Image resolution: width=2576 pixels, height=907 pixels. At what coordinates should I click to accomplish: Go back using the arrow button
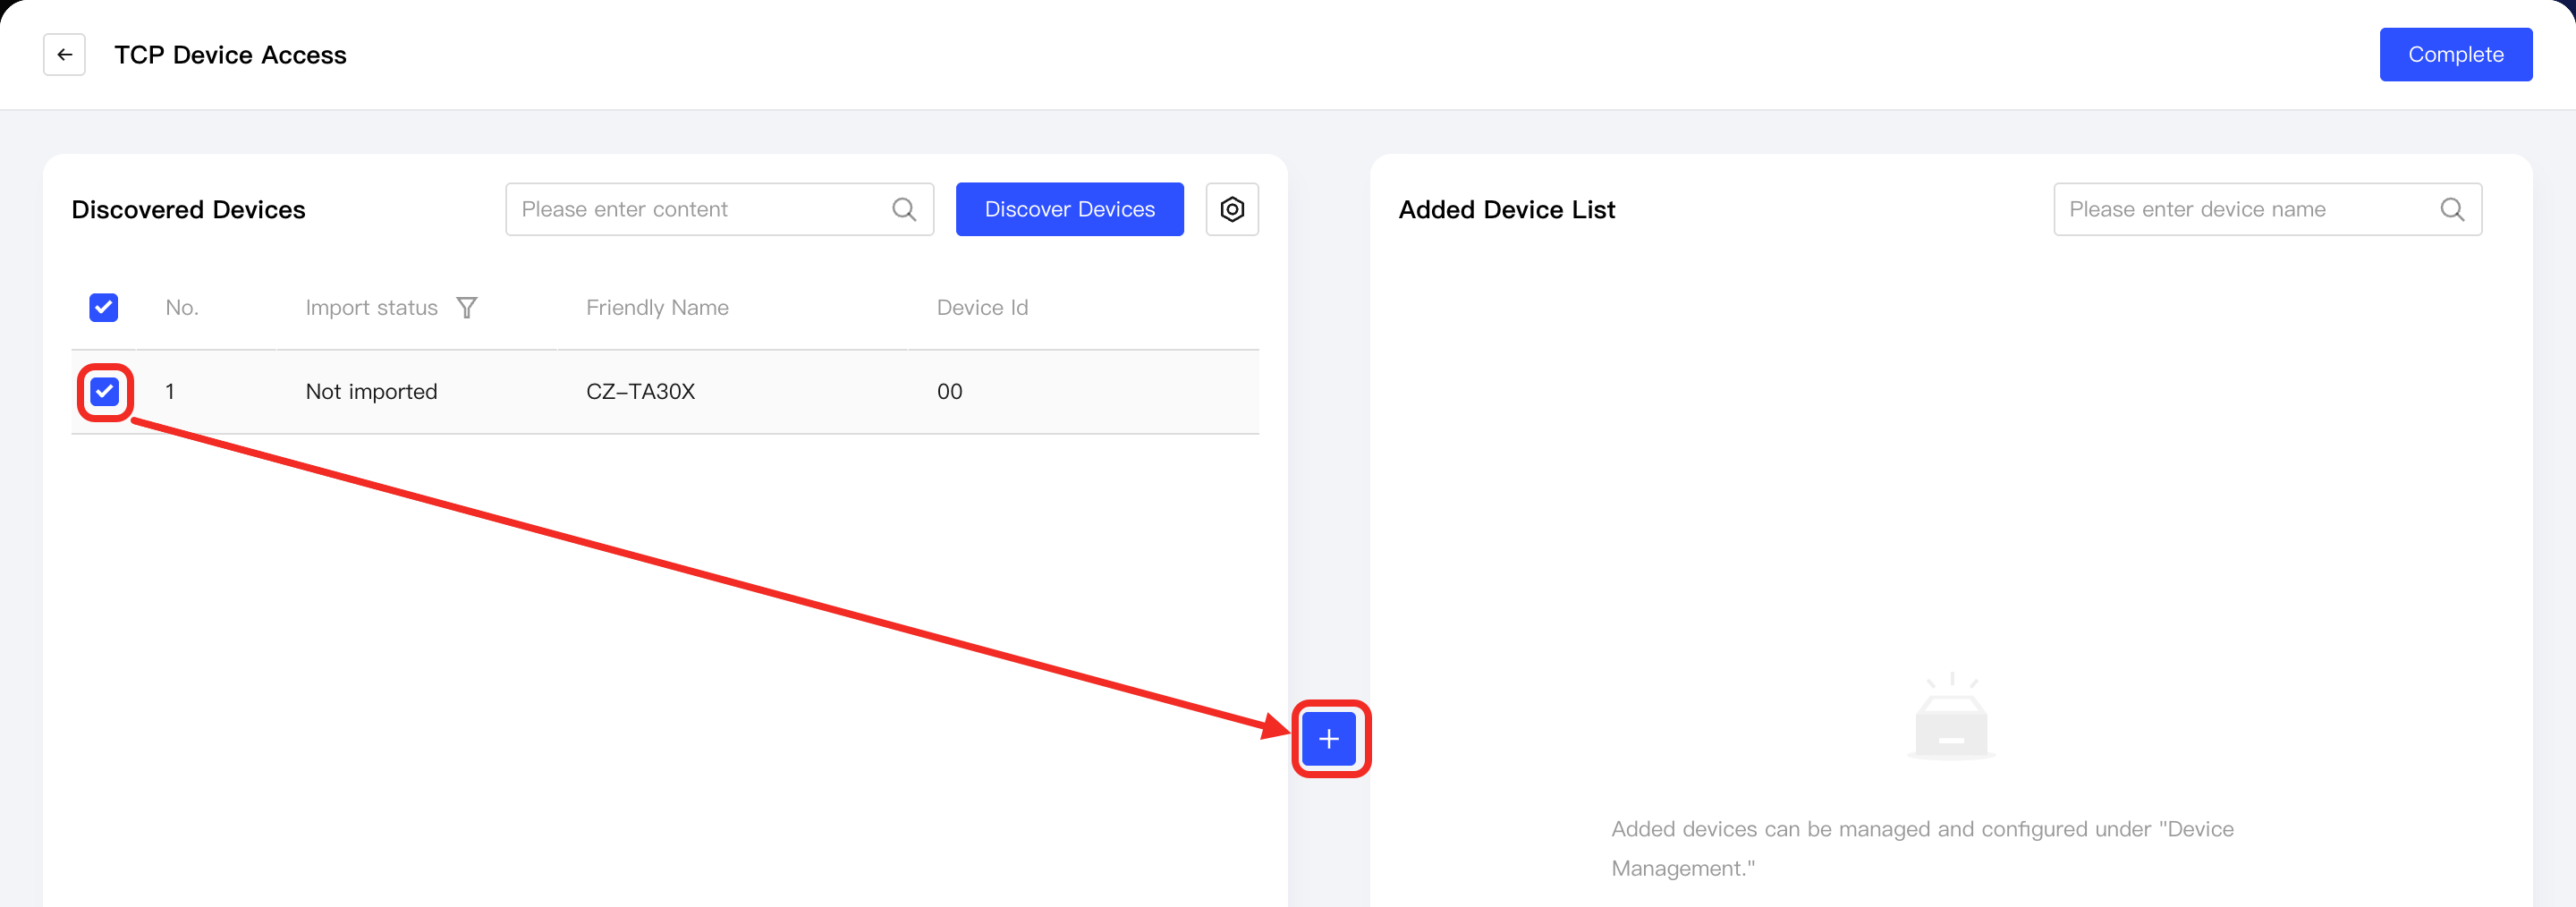tap(64, 55)
